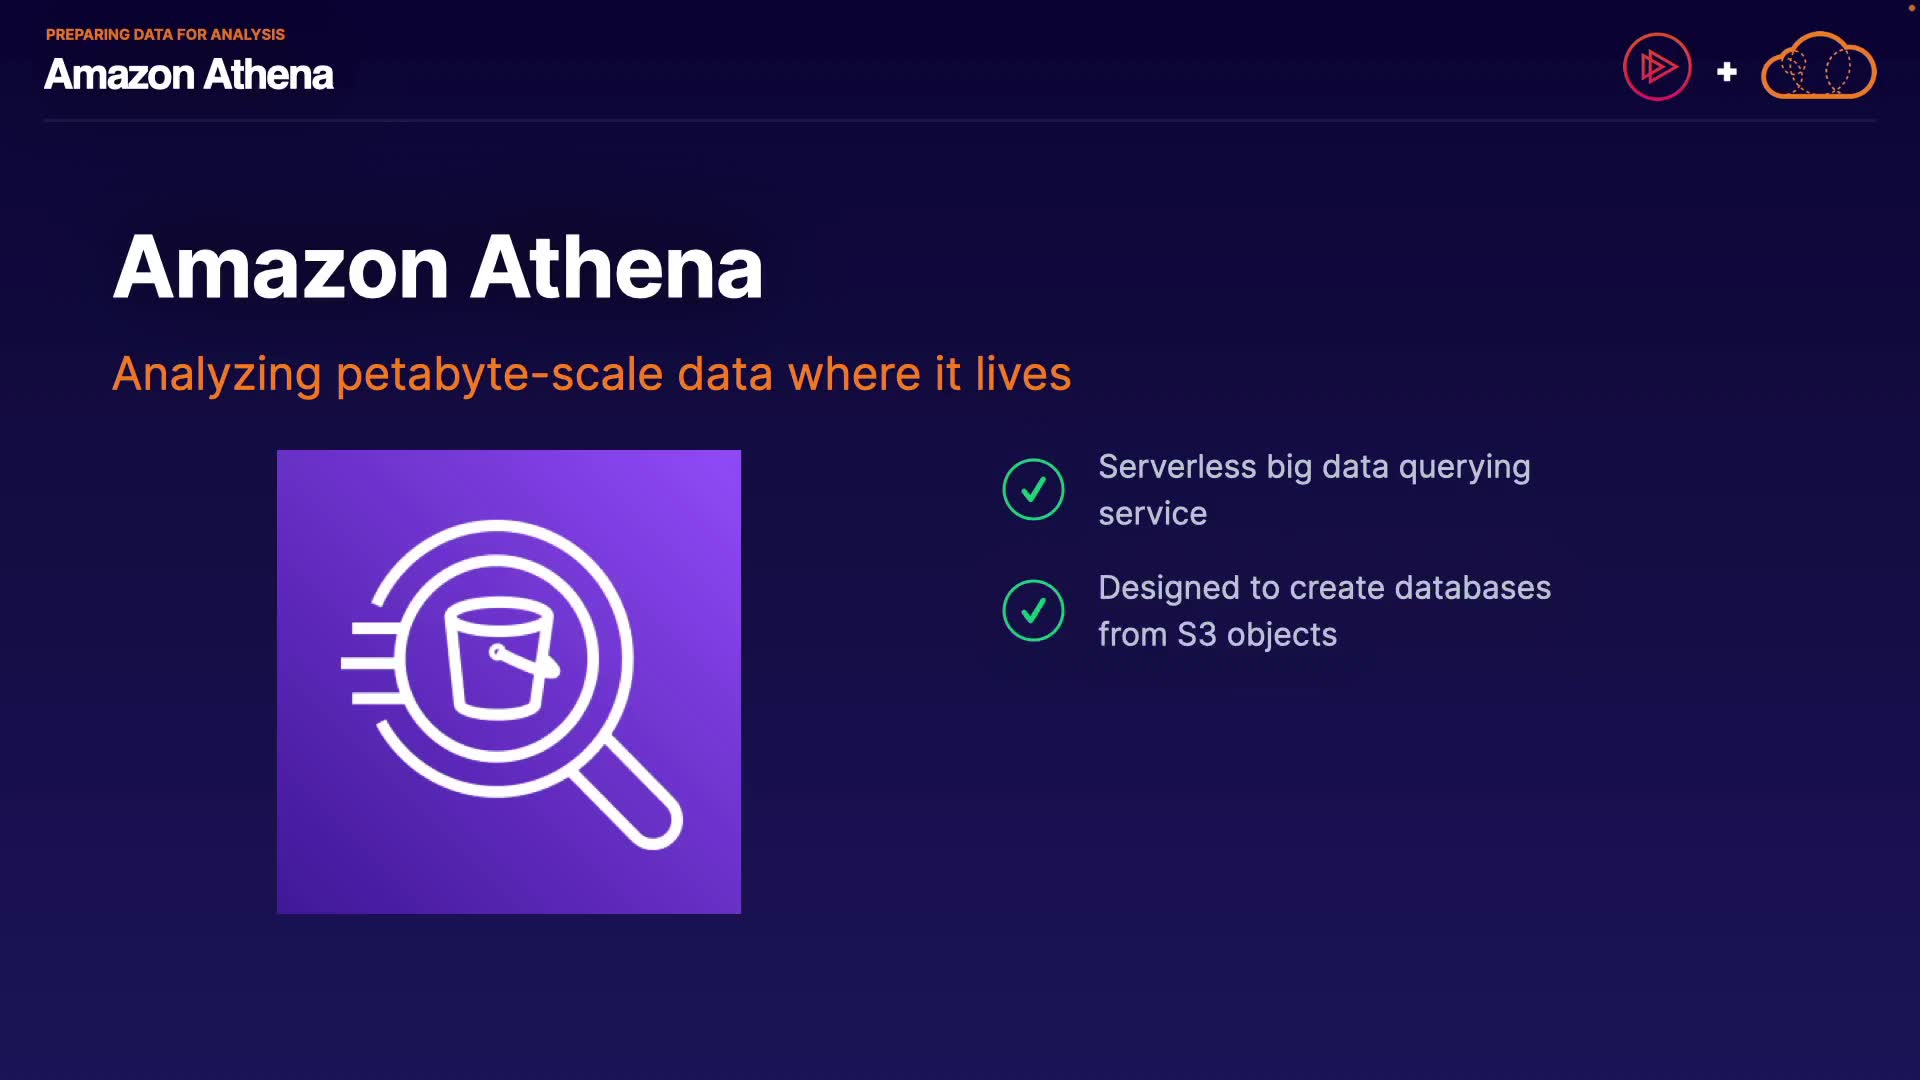The height and width of the screenshot is (1080, 1920).
Task: Click the orange A Cloud Guru cloud logo
Action: (x=1818, y=67)
